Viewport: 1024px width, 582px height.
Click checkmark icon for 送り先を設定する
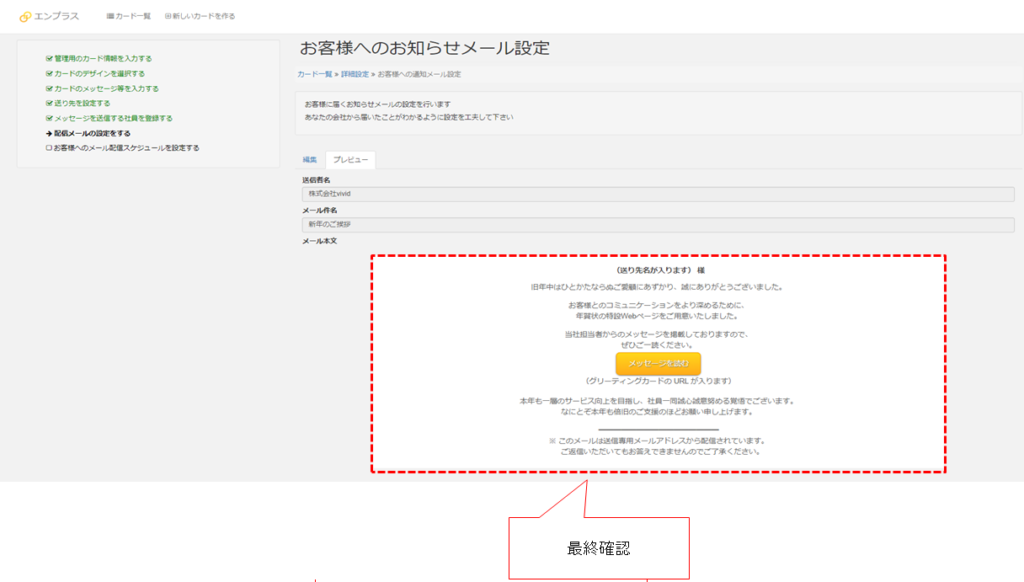pos(49,103)
